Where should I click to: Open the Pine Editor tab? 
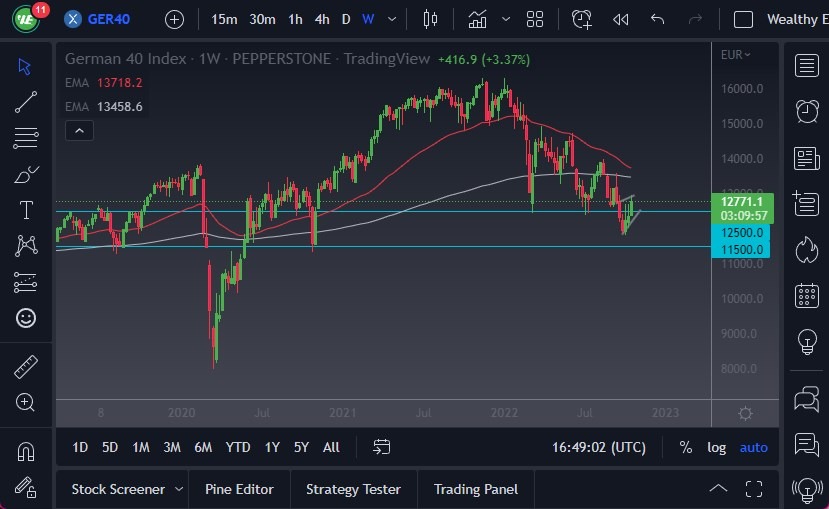tap(239, 489)
